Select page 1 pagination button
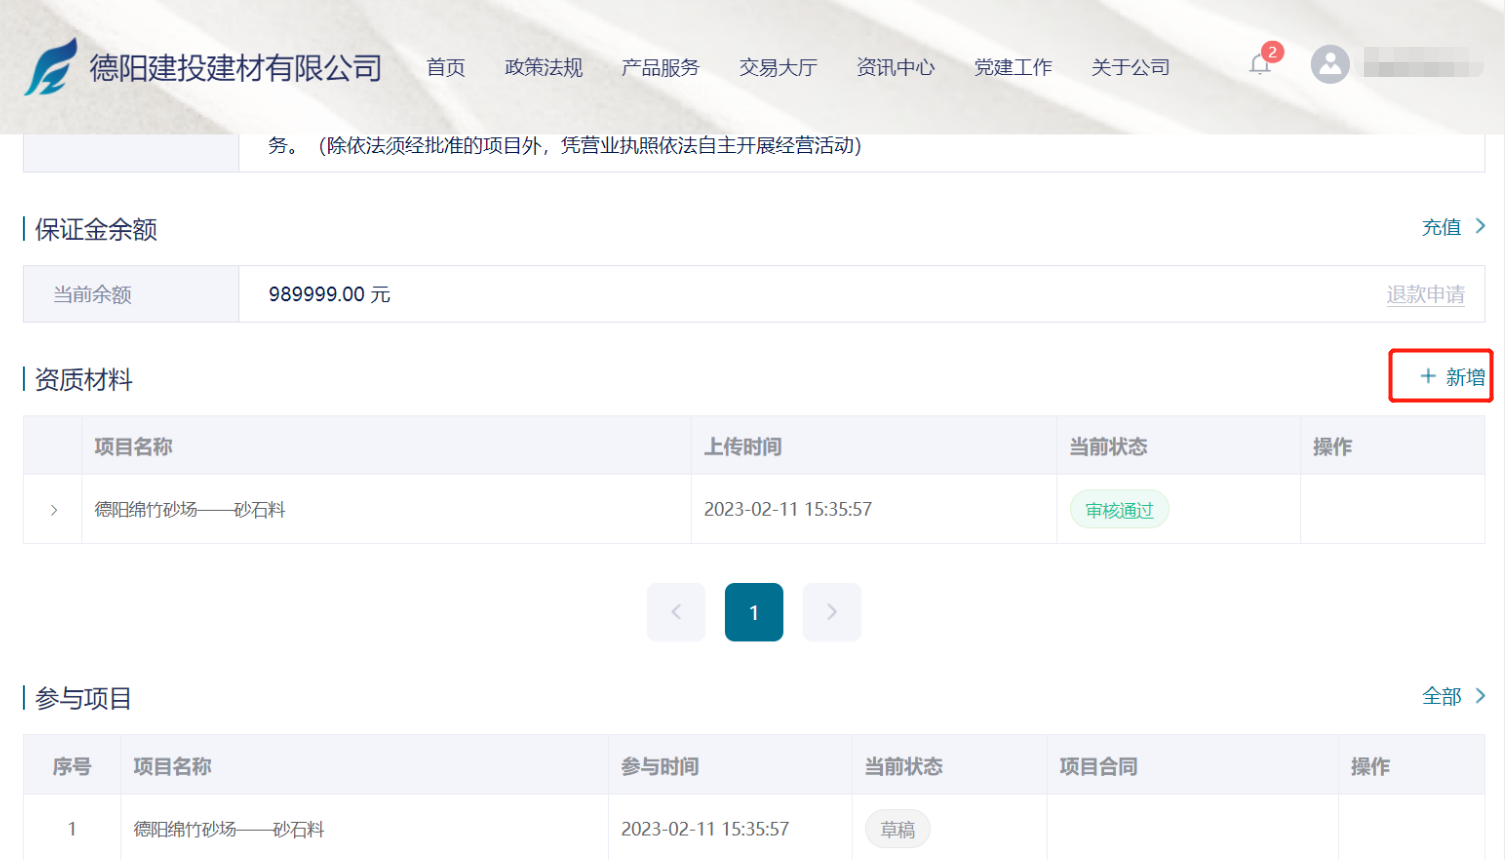This screenshot has height=860, width=1505. pos(754,612)
